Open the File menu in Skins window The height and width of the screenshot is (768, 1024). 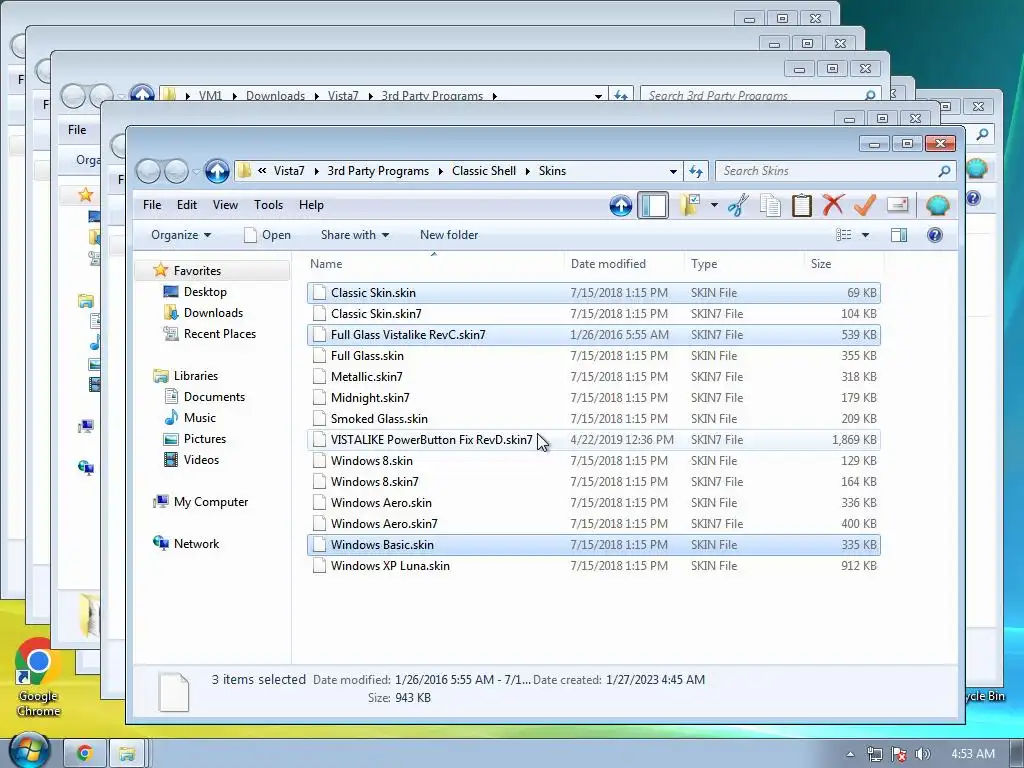tap(152, 205)
